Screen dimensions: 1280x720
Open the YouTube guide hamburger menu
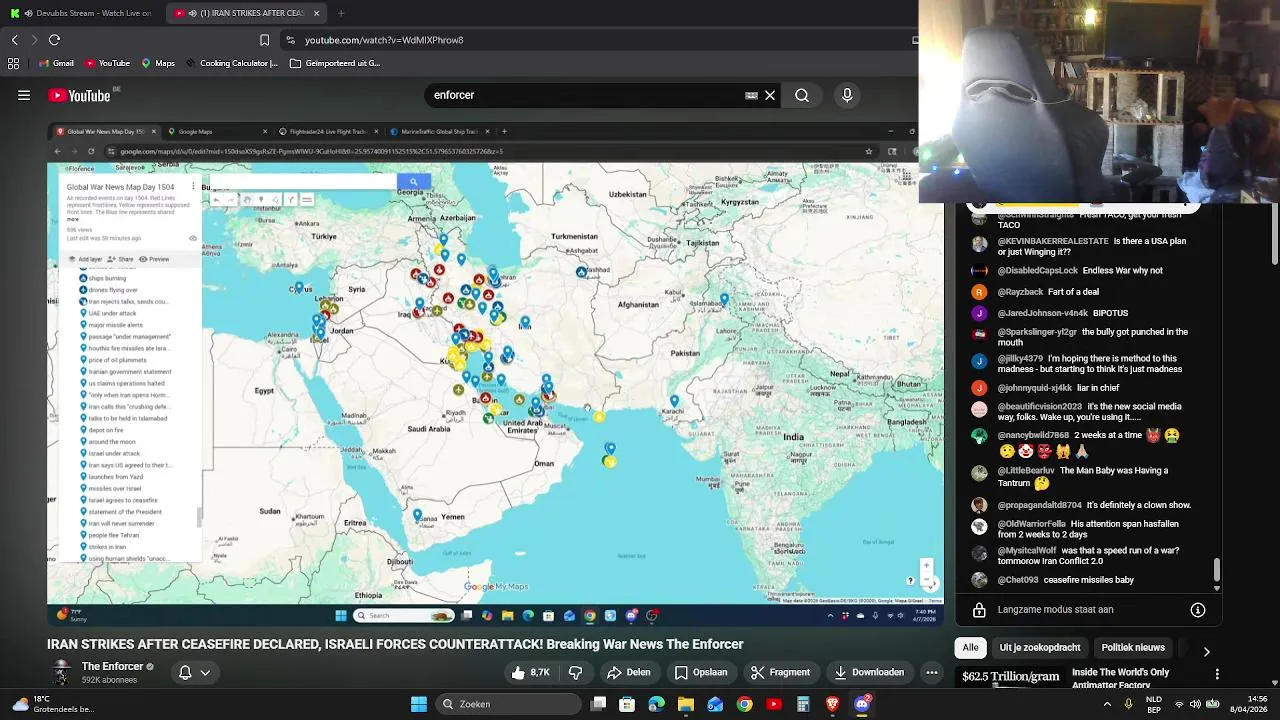click(24, 95)
